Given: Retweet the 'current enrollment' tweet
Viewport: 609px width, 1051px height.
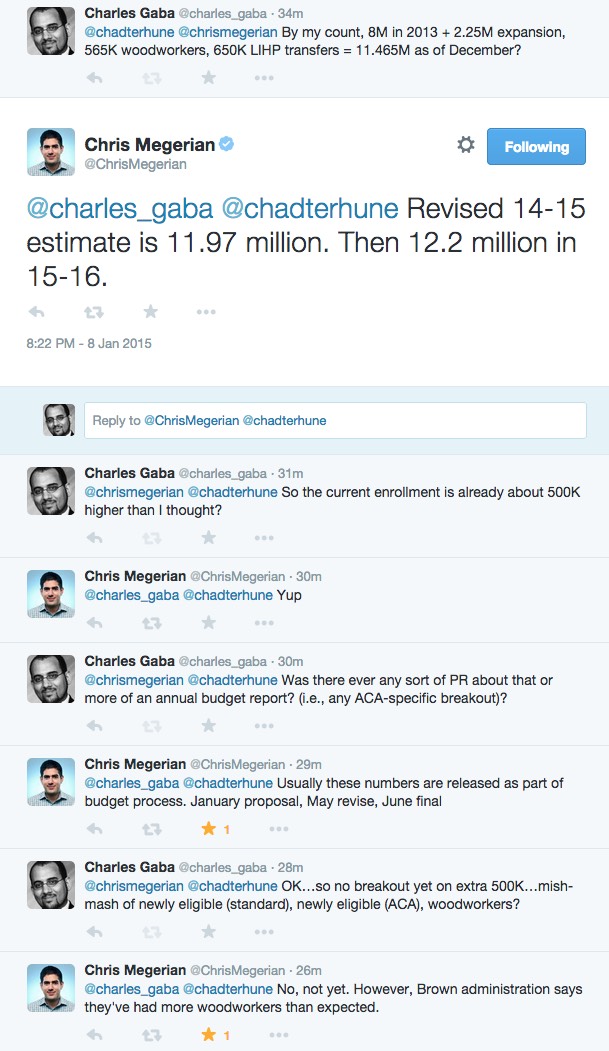Looking at the screenshot, I should [x=152, y=538].
